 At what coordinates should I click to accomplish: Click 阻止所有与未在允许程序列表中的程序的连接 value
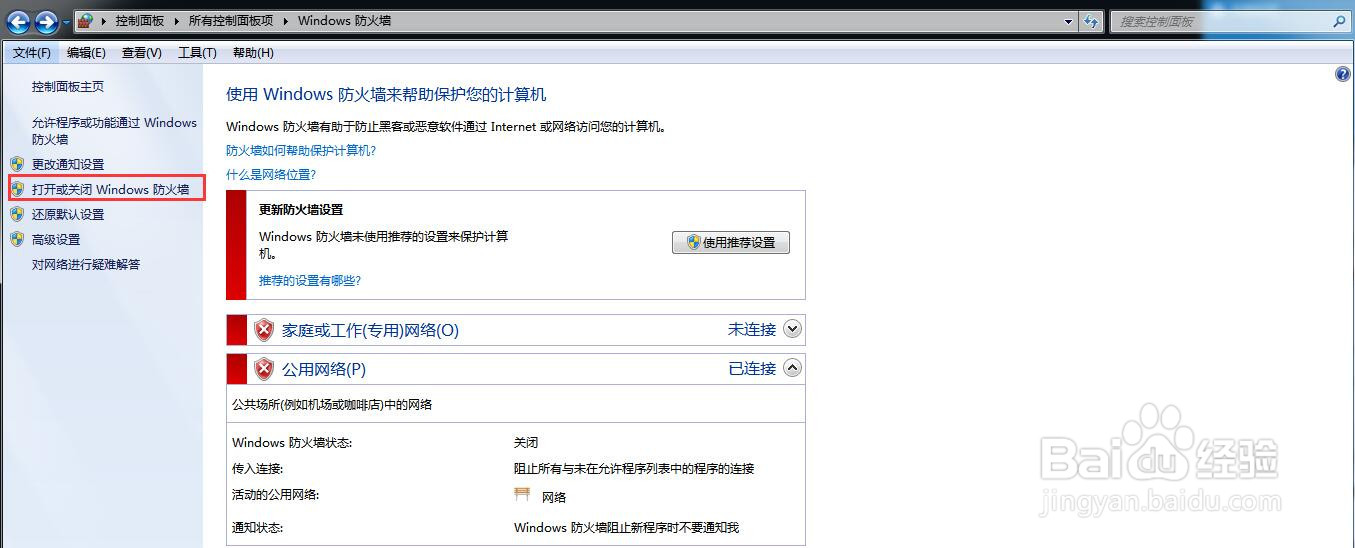pos(634,468)
